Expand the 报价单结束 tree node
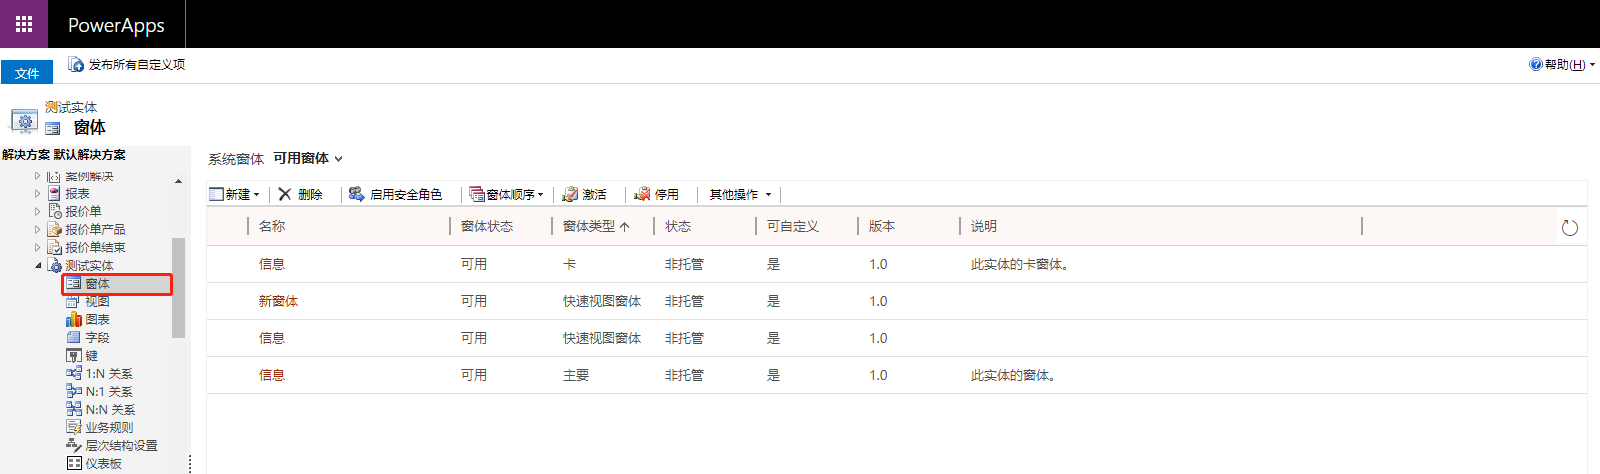 [x=38, y=247]
